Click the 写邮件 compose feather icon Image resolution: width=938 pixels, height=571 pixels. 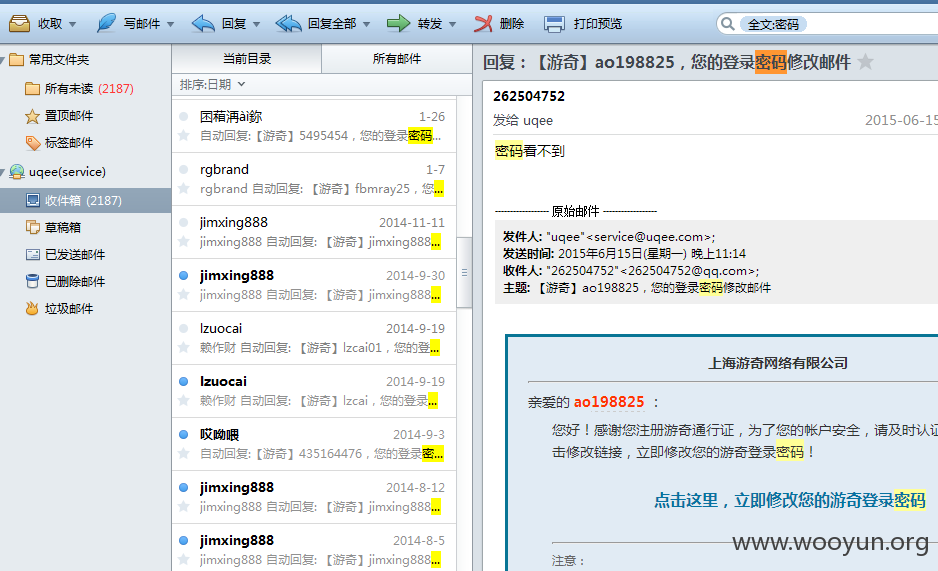click(x=106, y=23)
